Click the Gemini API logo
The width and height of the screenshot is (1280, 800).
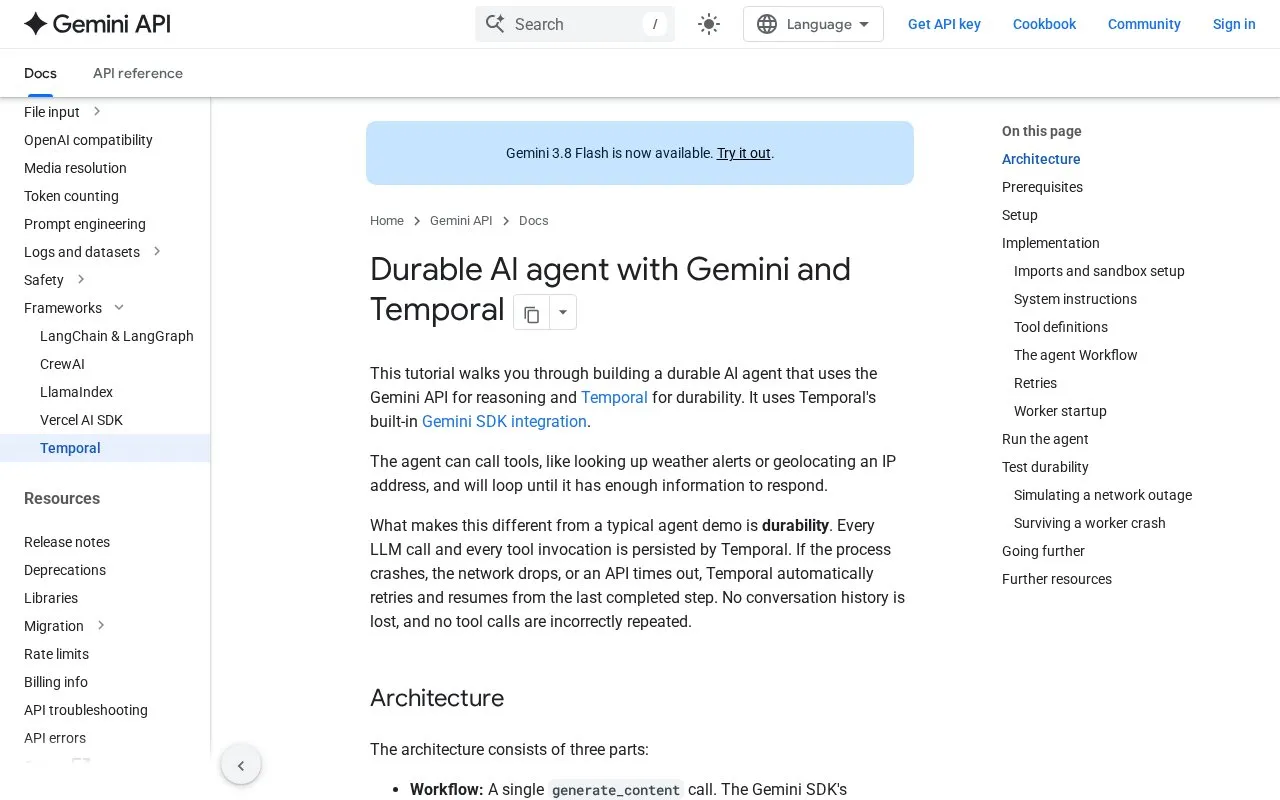[x=97, y=24]
